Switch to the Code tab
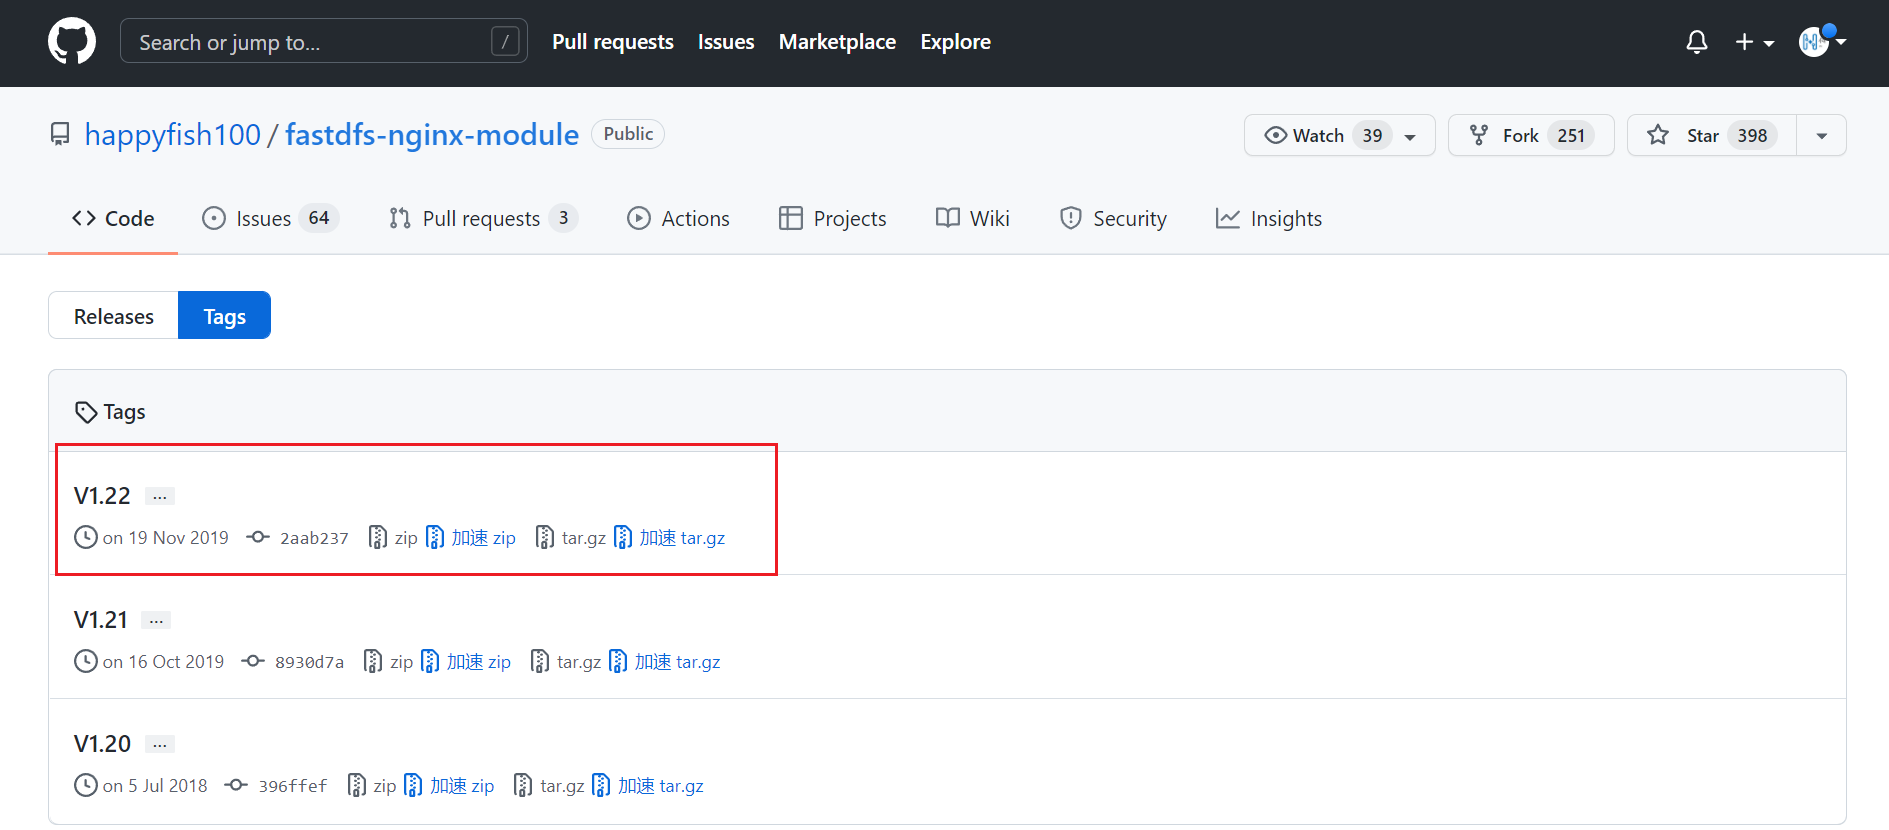This screenshot has height=830, width=1889. (113, 218)
